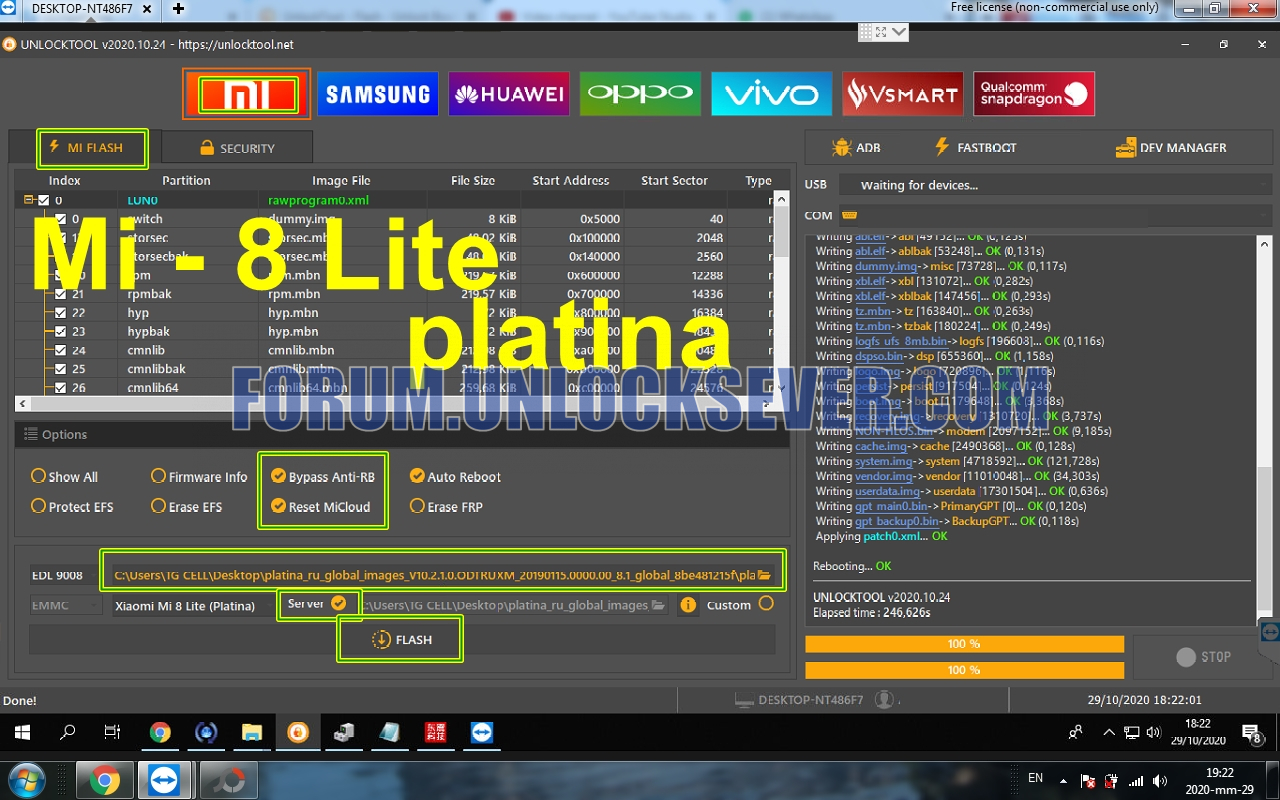Switch to the MI FLASH tab
Image resolution: width=1280 pixels, height=800 pixels.
[93, 148]
